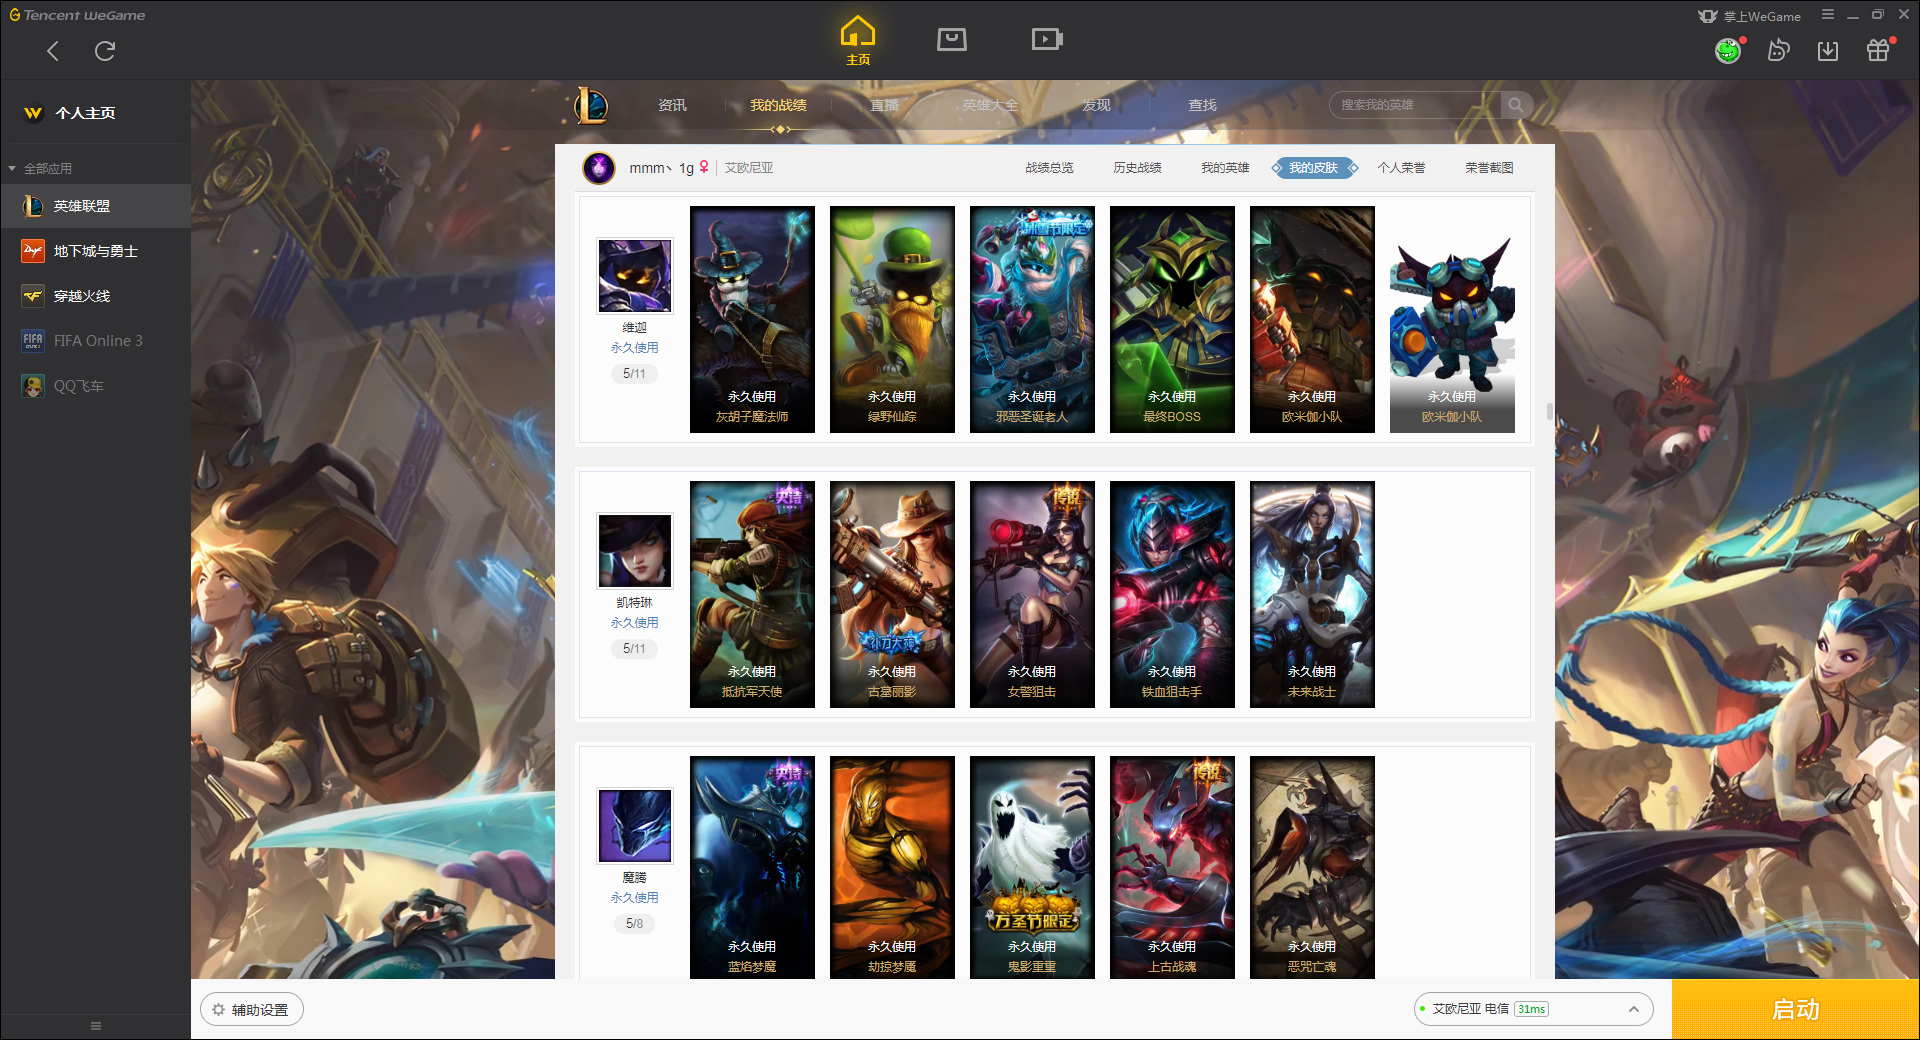
Task: Select 地下城与勇士 in the sidebar
Action: (x=95, y=251)
